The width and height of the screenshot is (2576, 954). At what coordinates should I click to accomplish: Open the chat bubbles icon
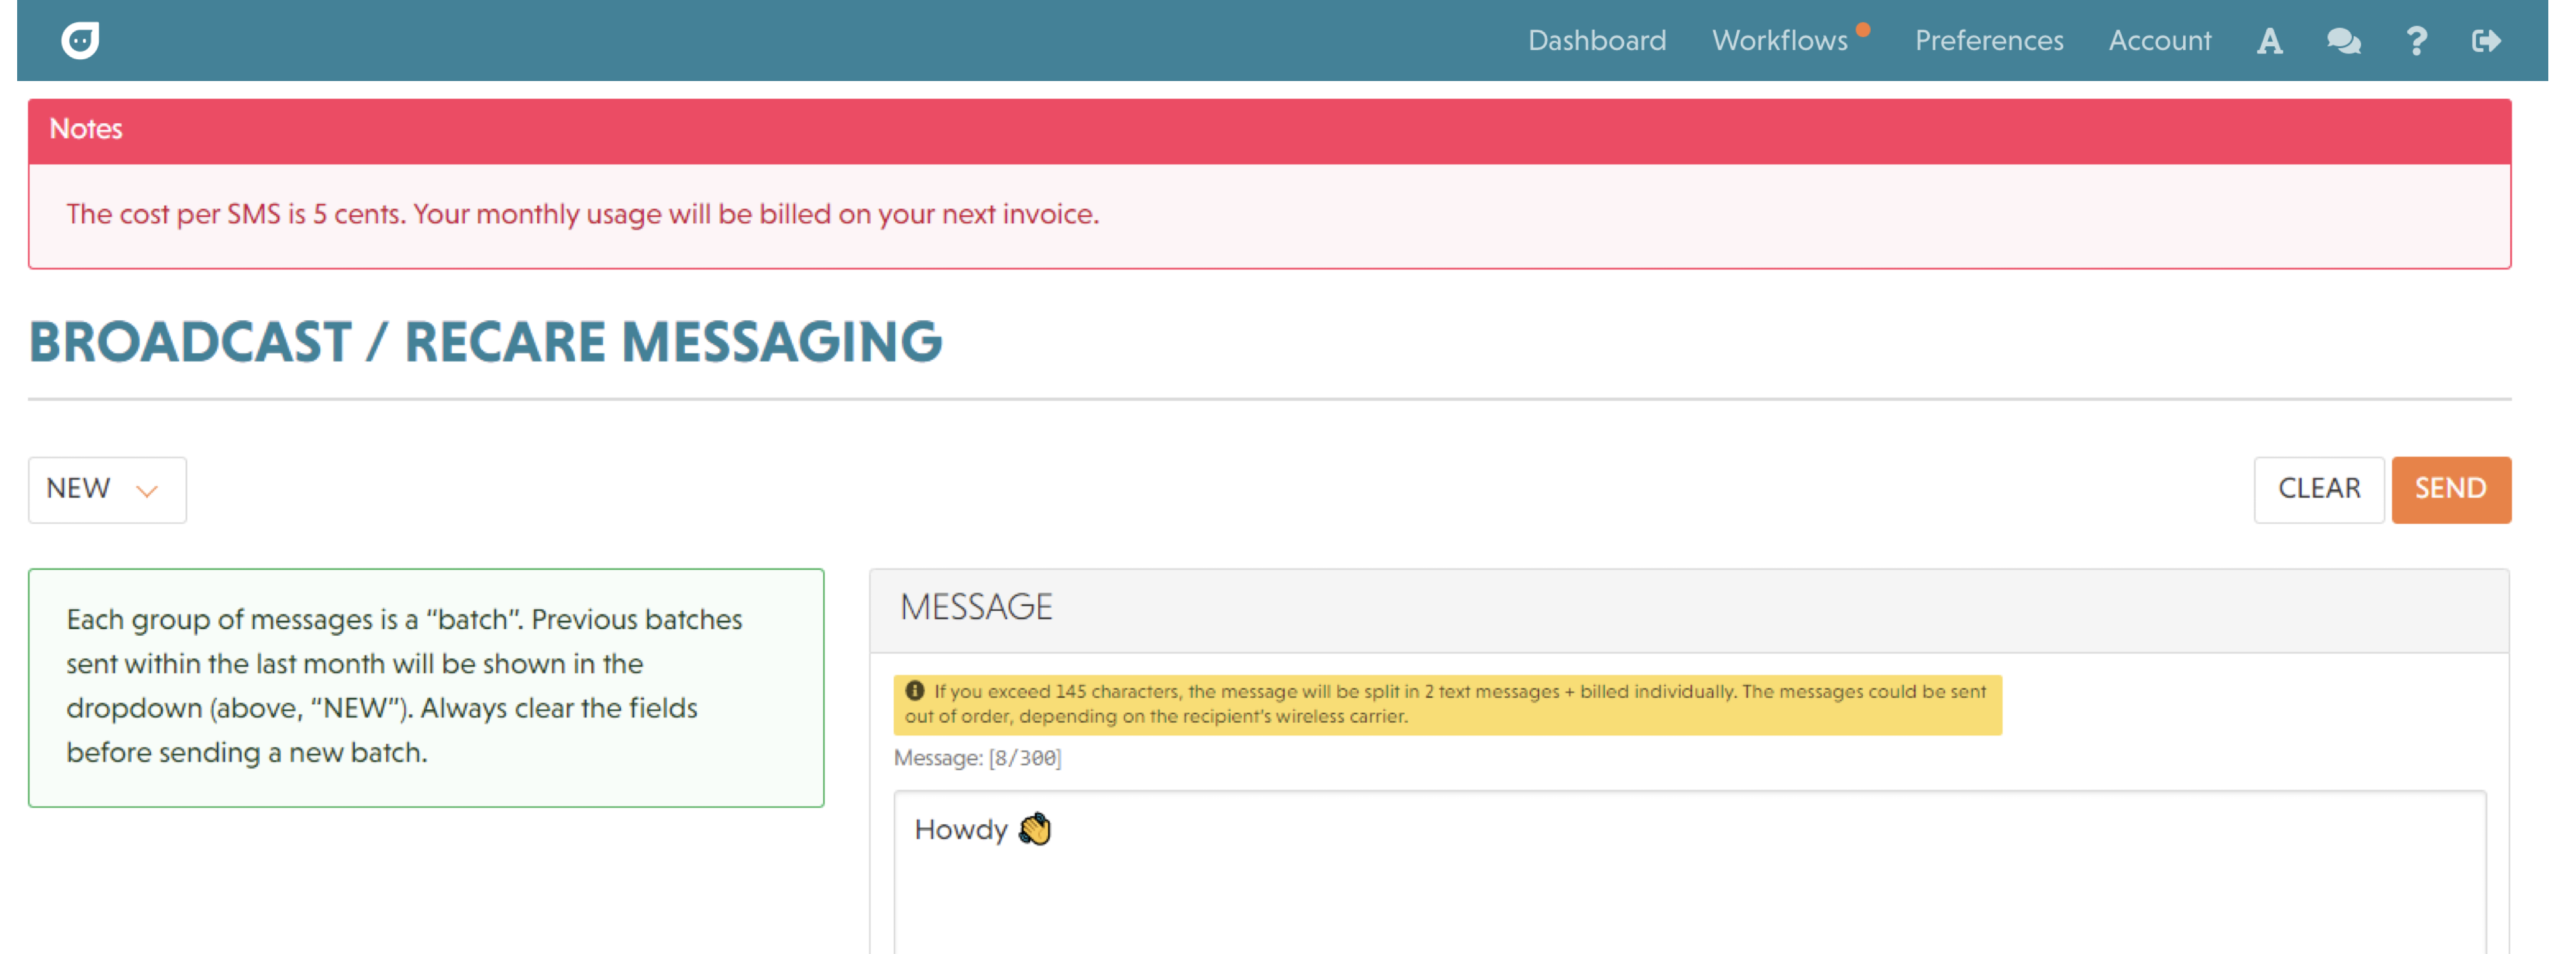click(x=2343, y=41)
